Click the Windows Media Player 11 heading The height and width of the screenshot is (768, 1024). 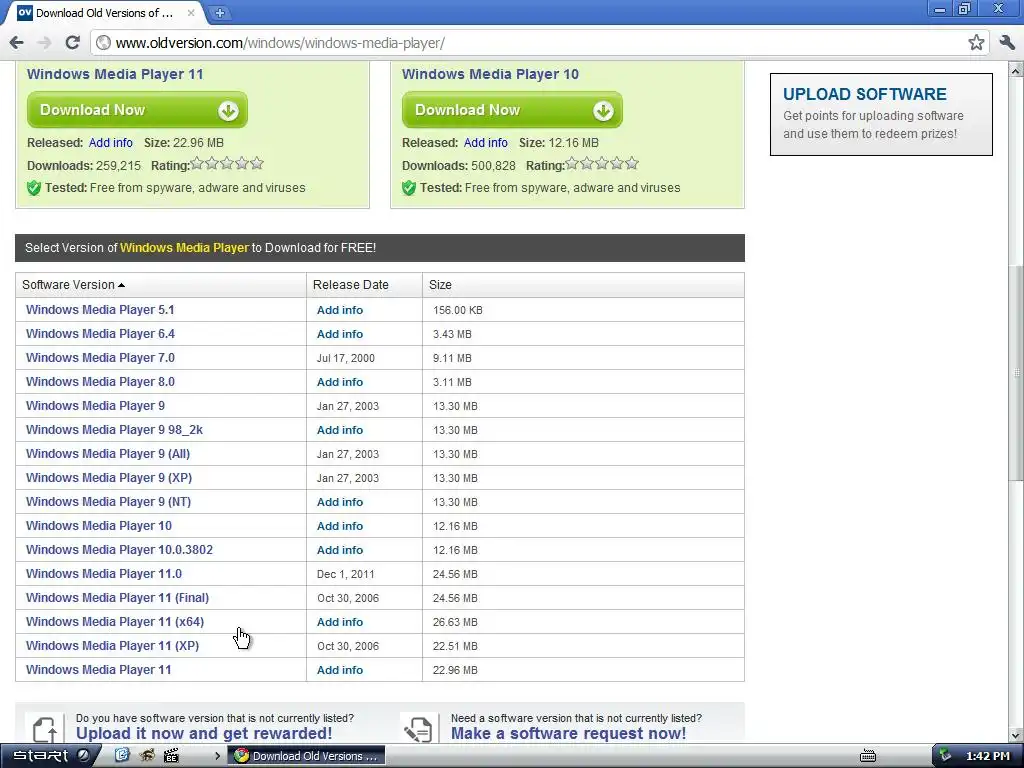point(115,74)
